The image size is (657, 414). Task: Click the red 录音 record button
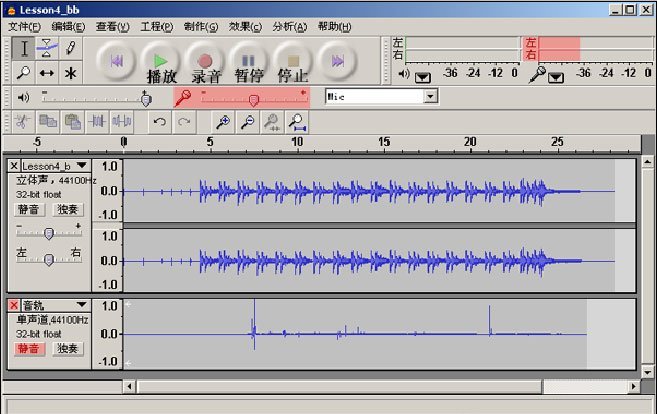(205, 62)
